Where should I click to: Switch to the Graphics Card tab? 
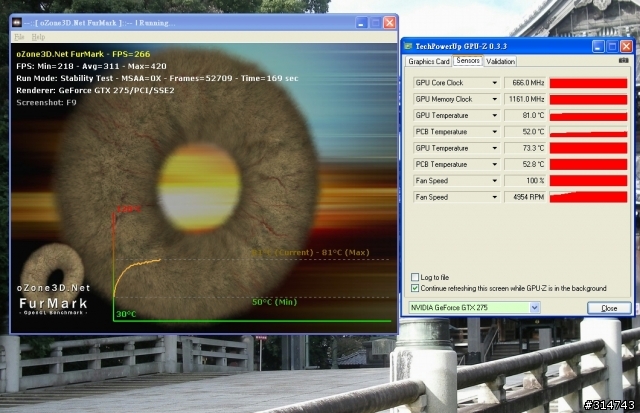click(x=429, y=61)
